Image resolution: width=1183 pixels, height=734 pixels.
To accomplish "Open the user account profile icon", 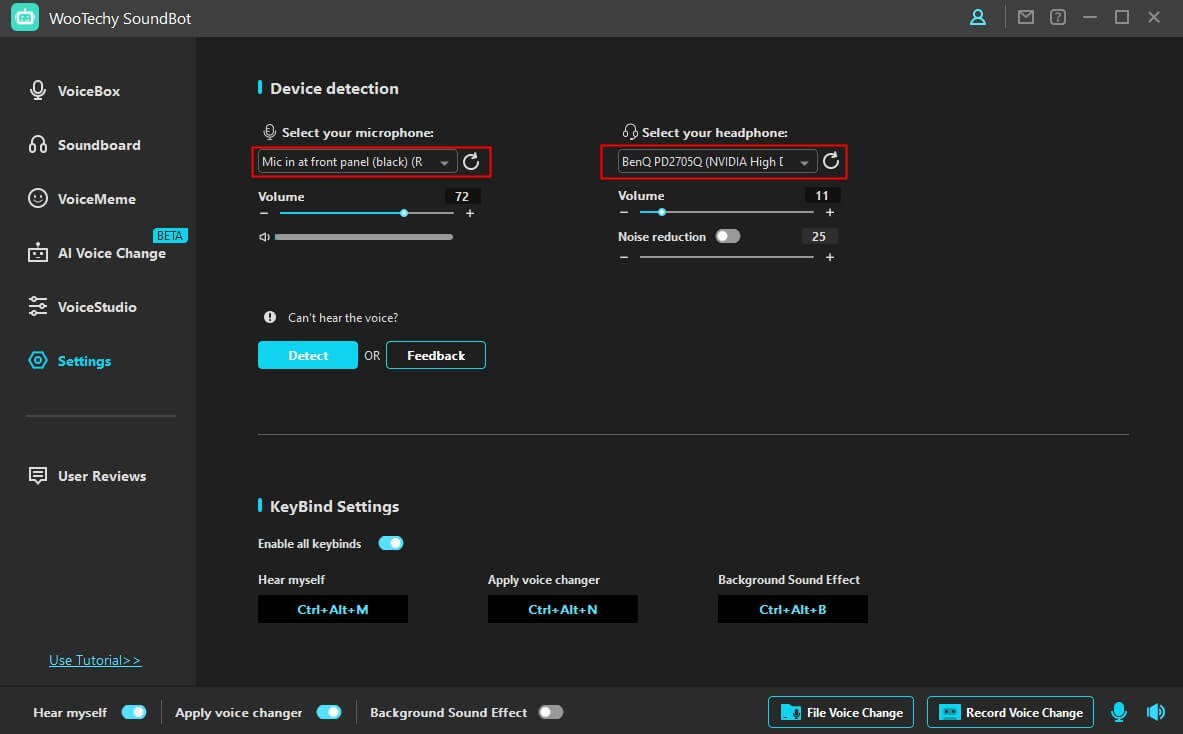I will (x=978, y=17).
